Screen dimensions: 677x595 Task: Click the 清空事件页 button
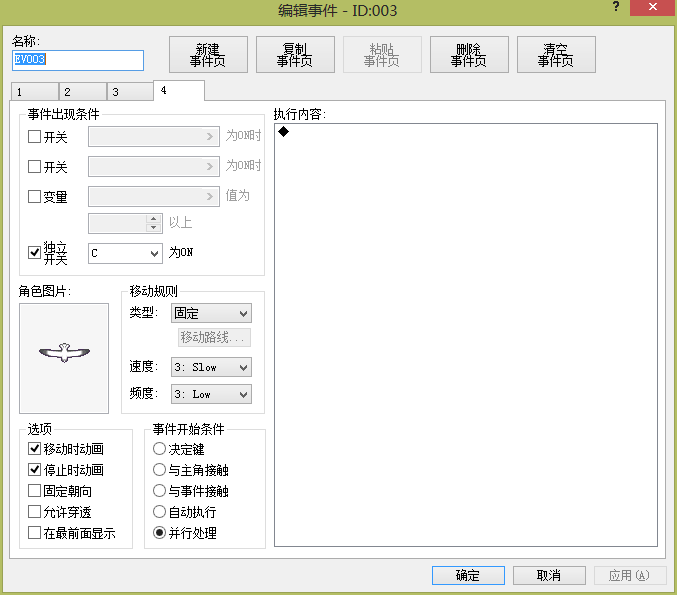(x=556, y=54)
